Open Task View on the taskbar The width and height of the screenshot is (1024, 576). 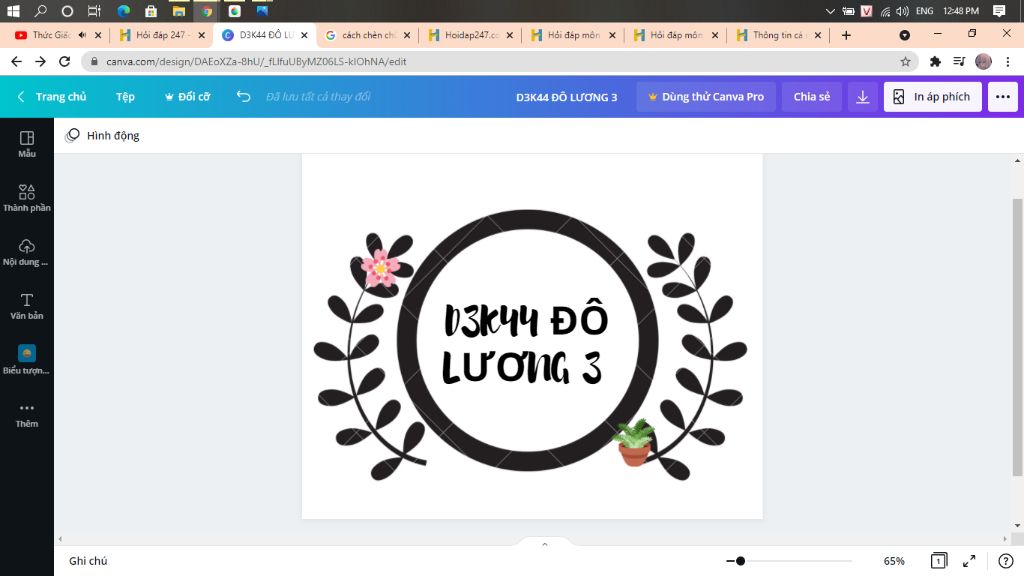tap(95, 11)
